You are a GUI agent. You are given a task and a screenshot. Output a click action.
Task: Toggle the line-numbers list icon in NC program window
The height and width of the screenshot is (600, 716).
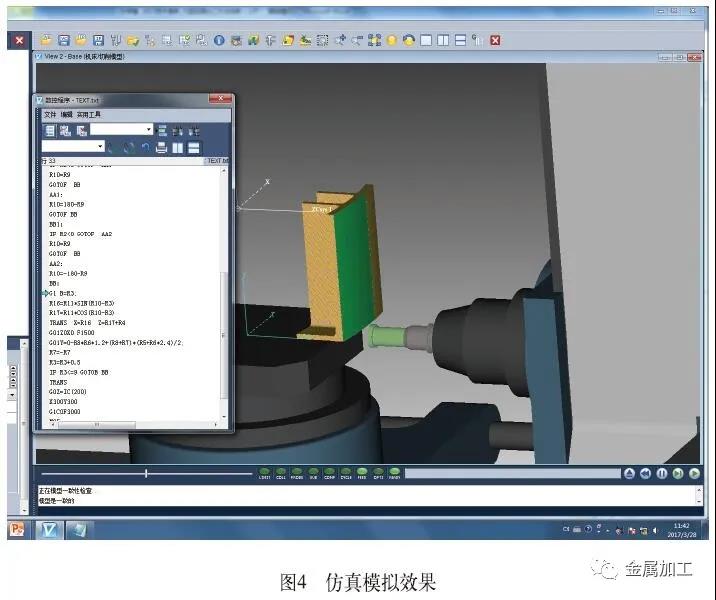pos(50,131)
